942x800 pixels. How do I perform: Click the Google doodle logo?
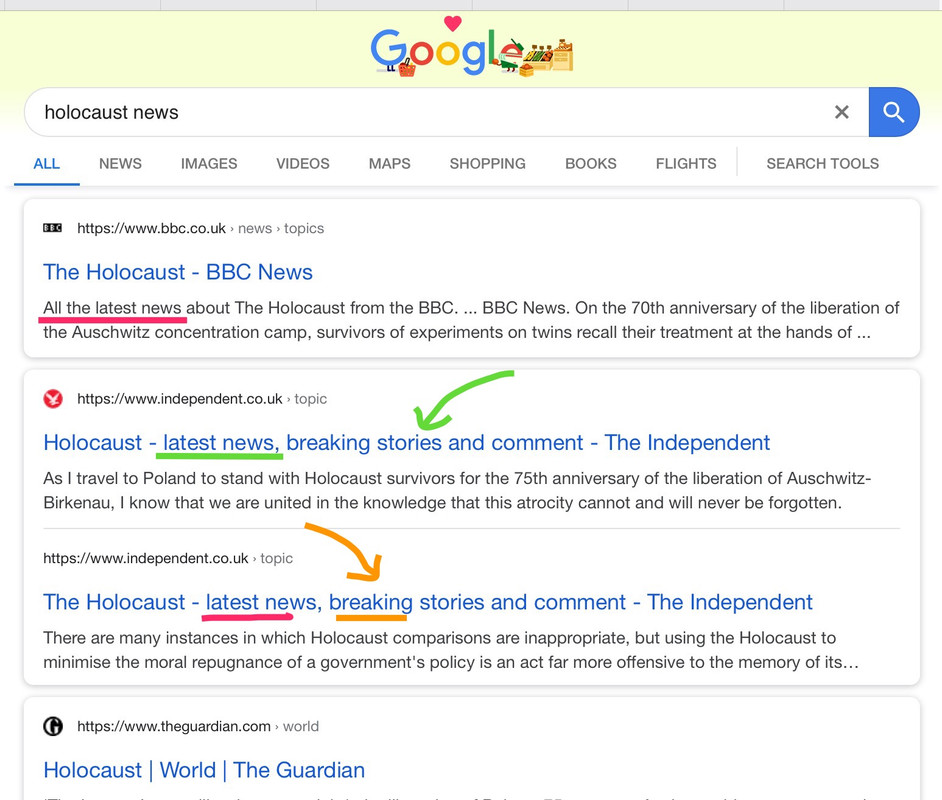(x=472, y=48)
